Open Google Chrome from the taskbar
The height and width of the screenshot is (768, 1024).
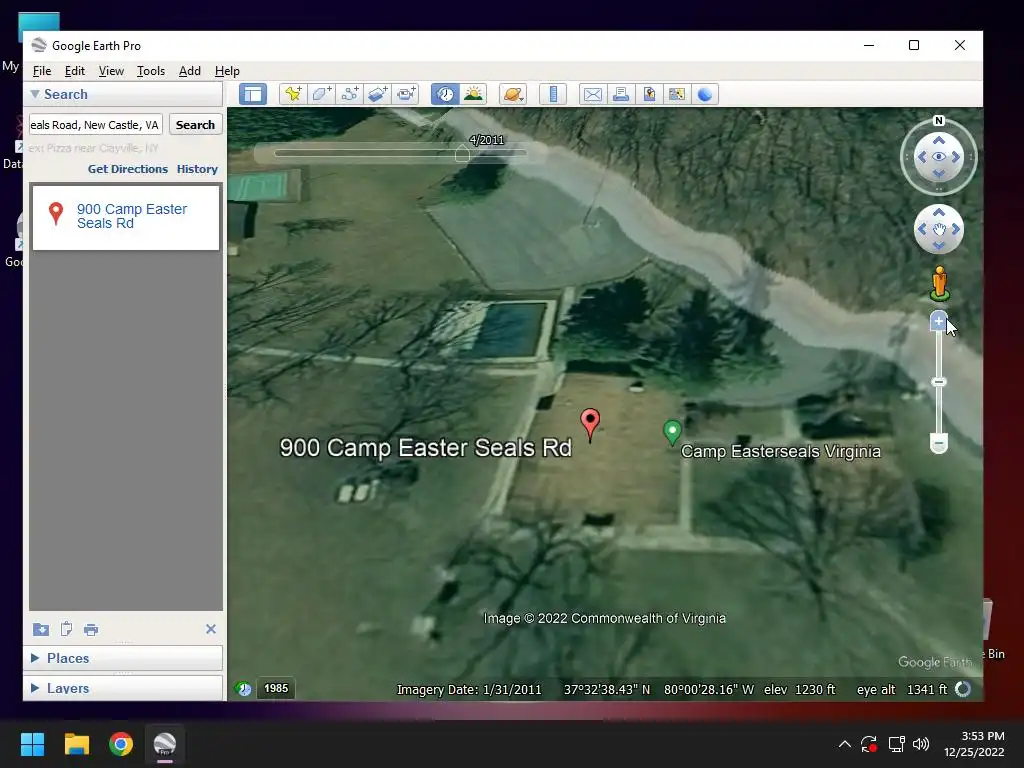click(121, 744)
